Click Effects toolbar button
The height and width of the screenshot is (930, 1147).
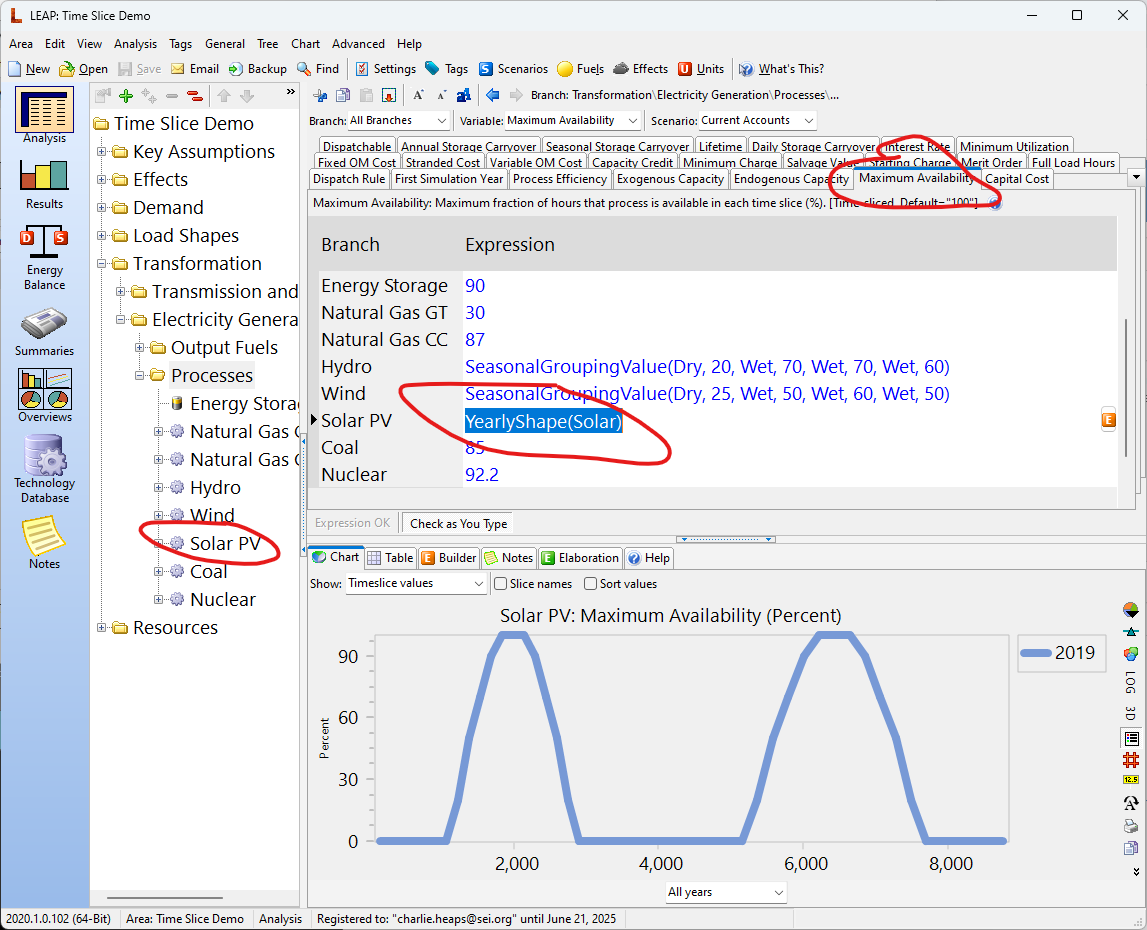pos(641,69)
